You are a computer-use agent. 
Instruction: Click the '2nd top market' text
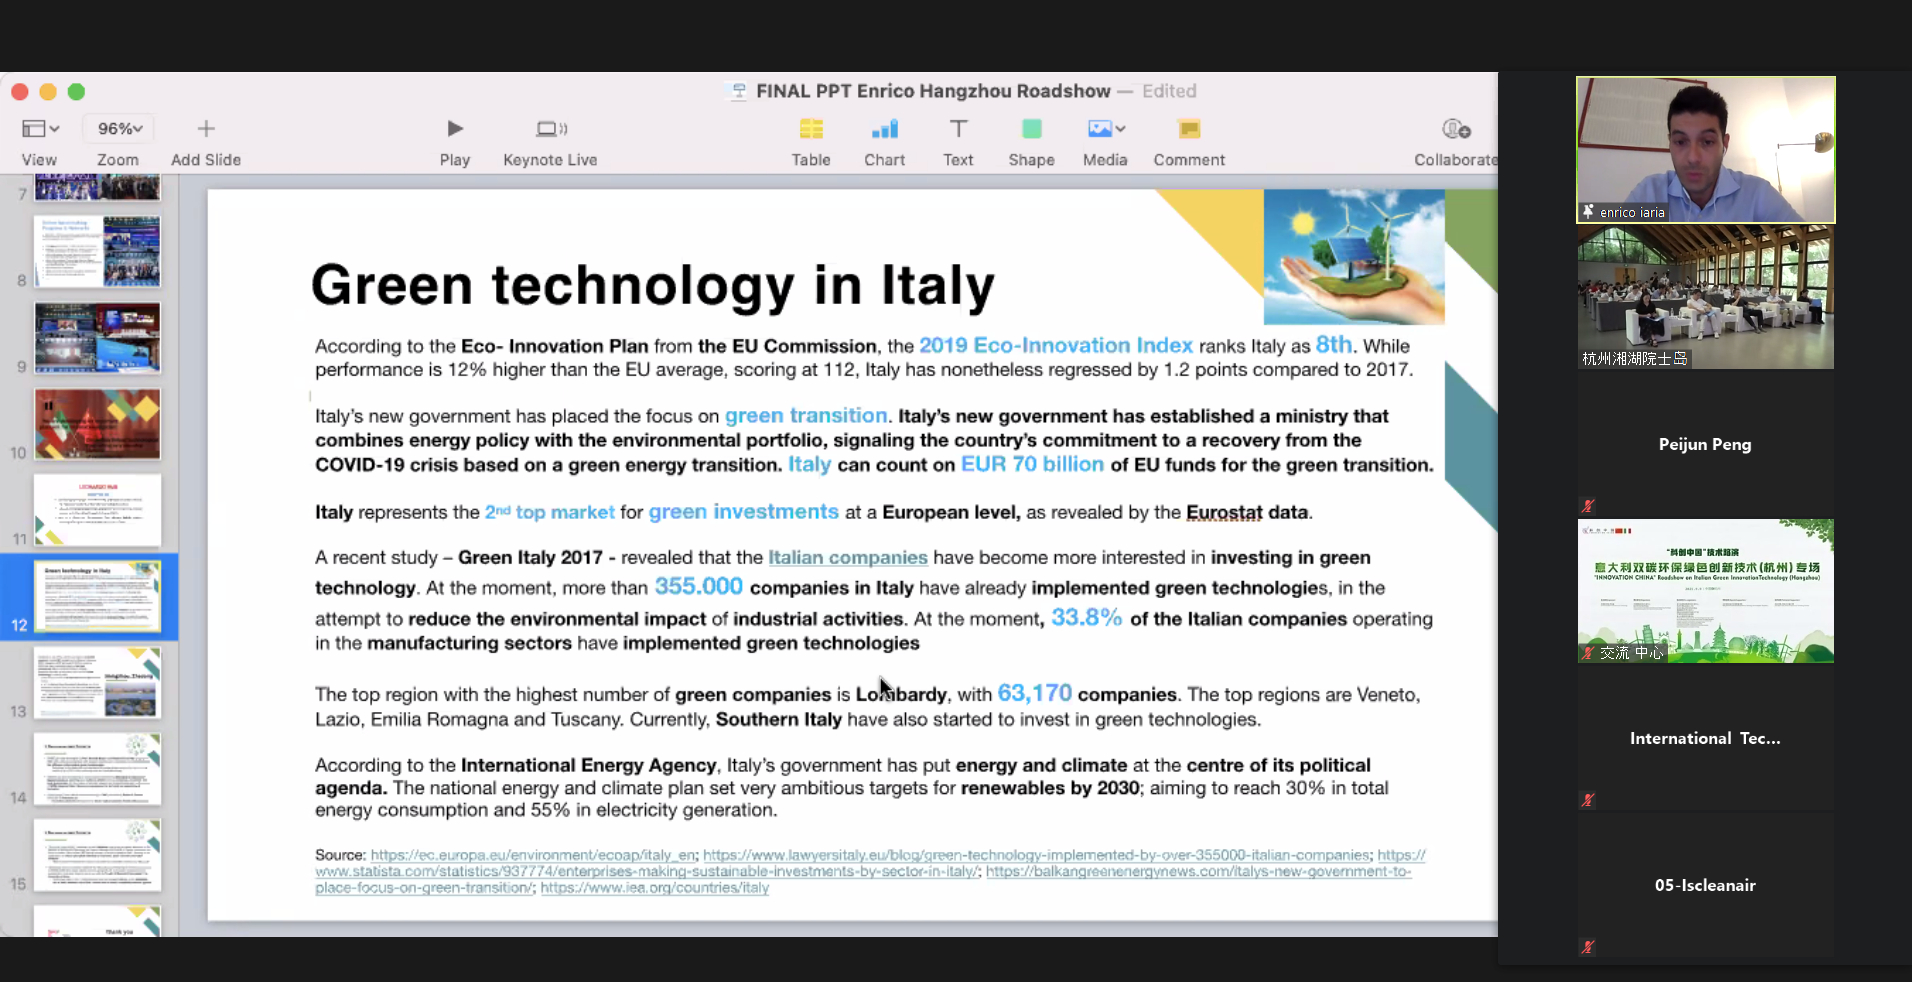[x=550, y=513]
